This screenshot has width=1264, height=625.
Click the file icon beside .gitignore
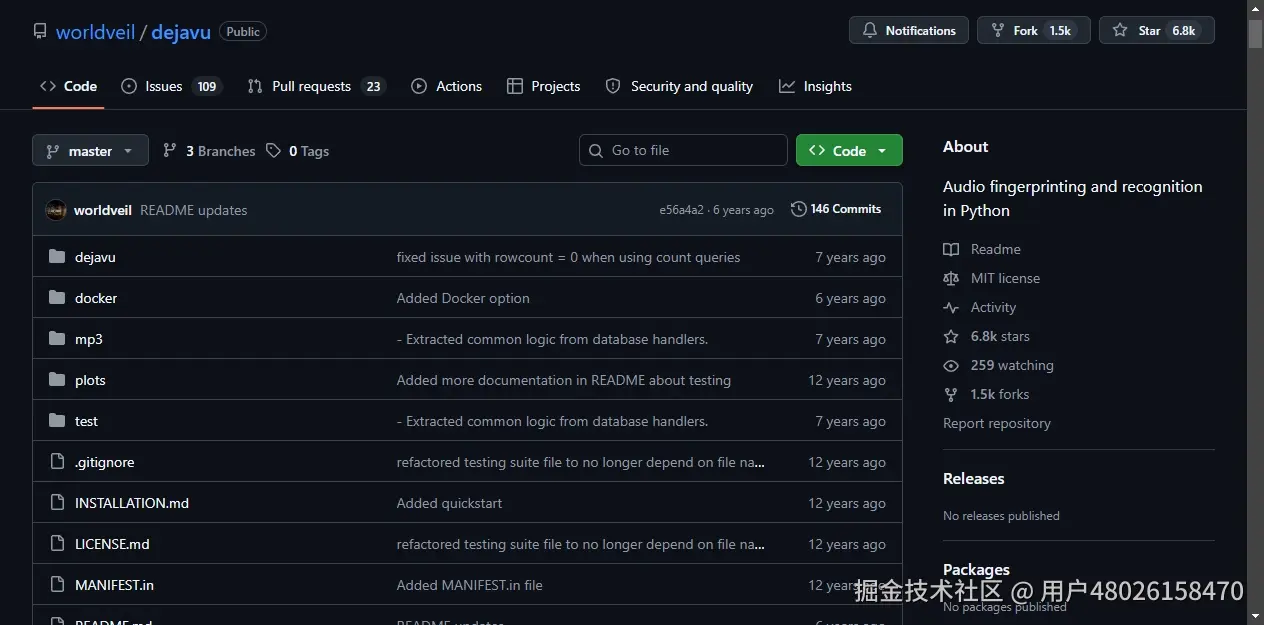point(57,462)
